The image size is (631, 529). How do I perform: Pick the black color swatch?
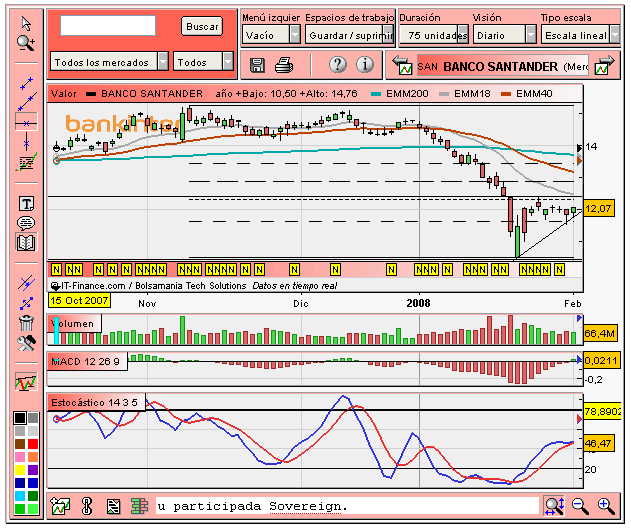(x=20, y=418)
